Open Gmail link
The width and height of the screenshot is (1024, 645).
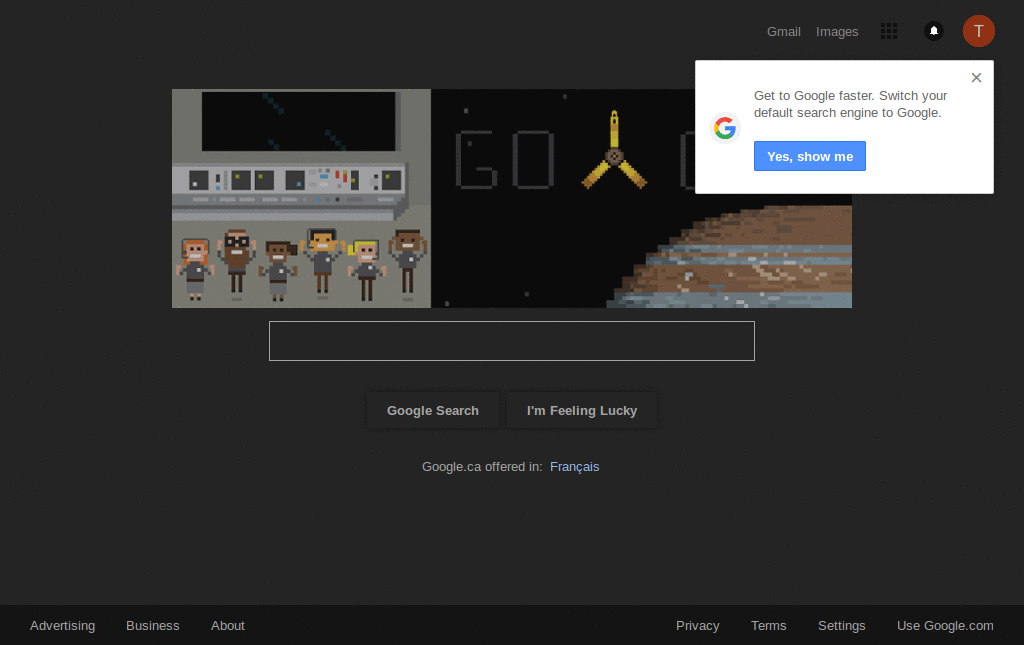point(784,31)
